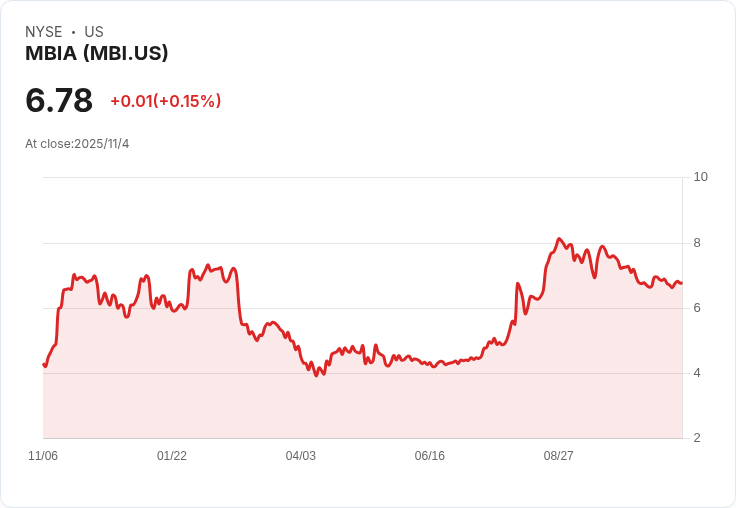
Task: Click the chart line's final point at right
Action: pyautogui.click(x=681, y=283)
